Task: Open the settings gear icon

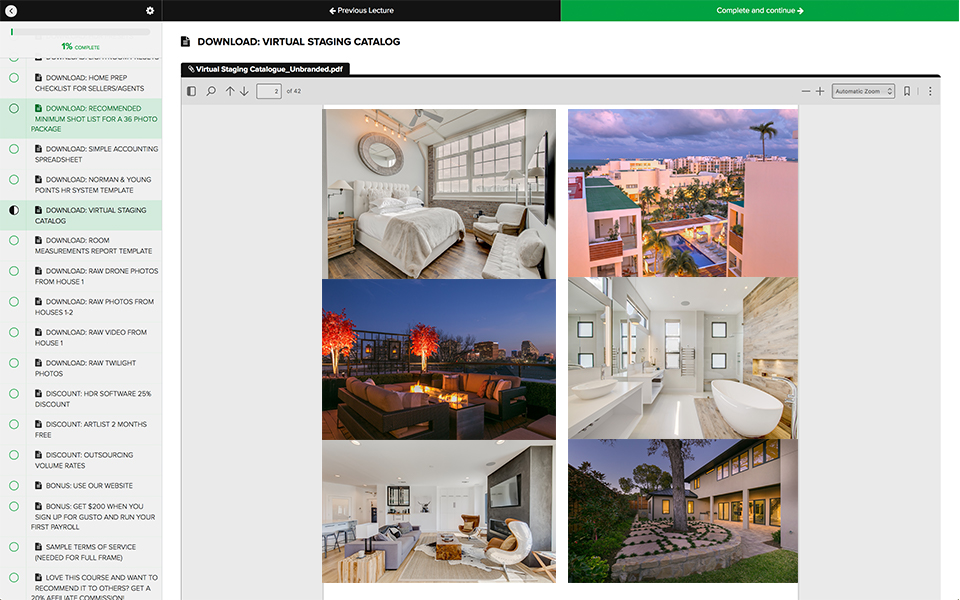Action: (150, 10)
